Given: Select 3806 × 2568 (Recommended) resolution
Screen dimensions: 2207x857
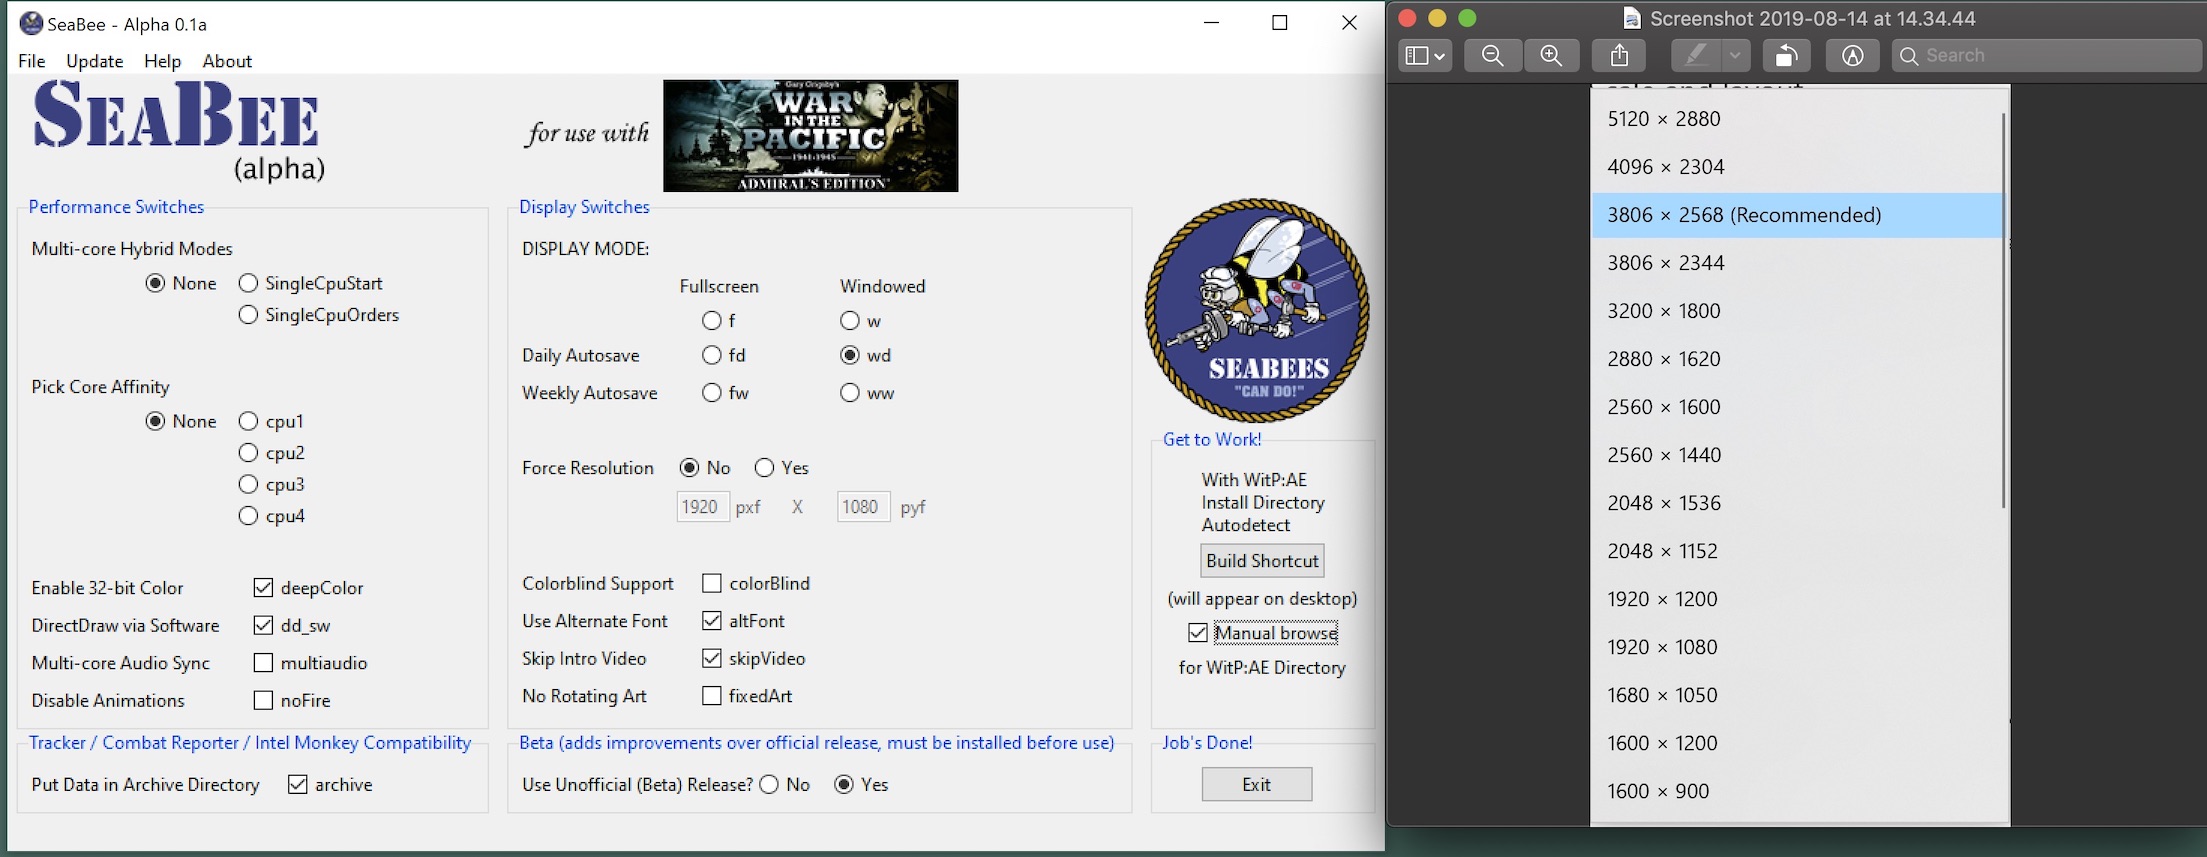Looking at the screenshot, I should [x=1796, y=215].
